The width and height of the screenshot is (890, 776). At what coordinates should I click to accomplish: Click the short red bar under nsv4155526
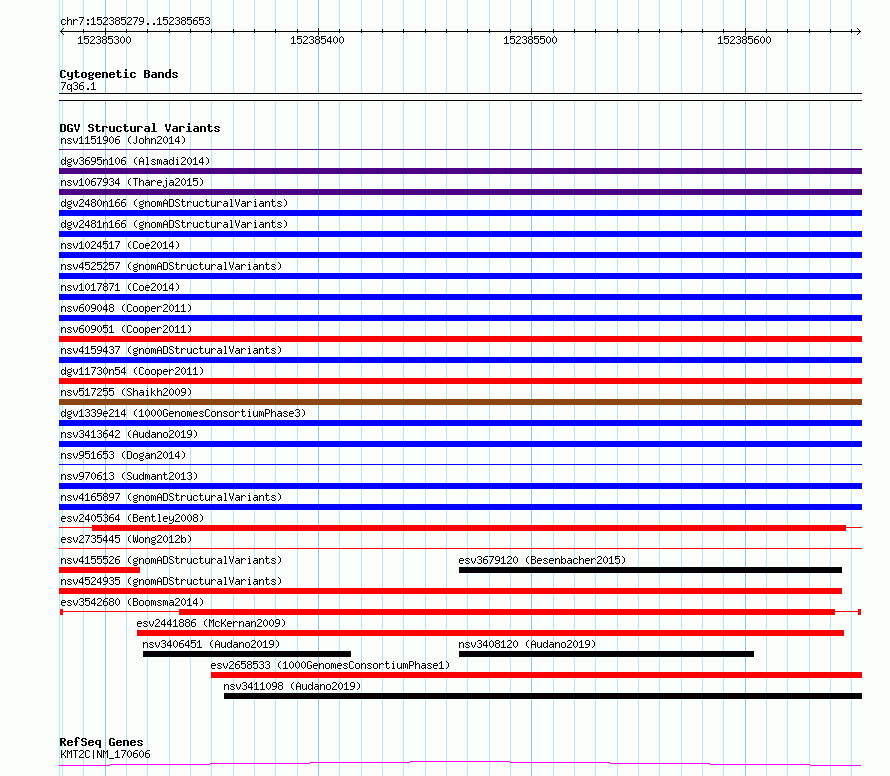click(99, 570)
